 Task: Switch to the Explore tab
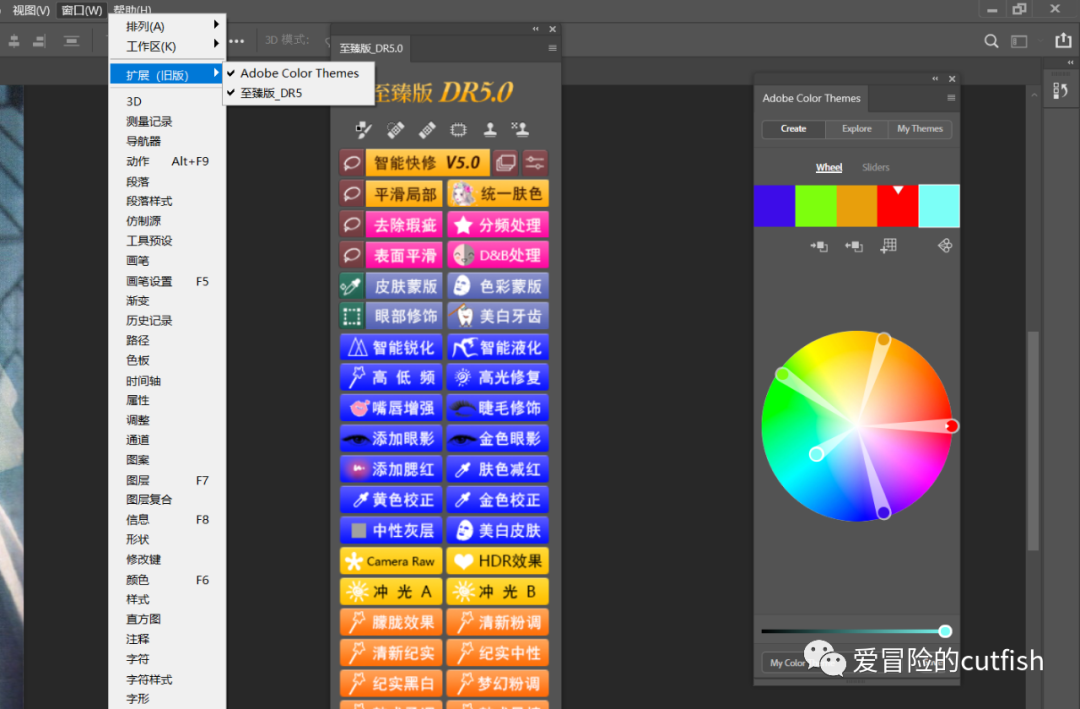click(857, 129)
